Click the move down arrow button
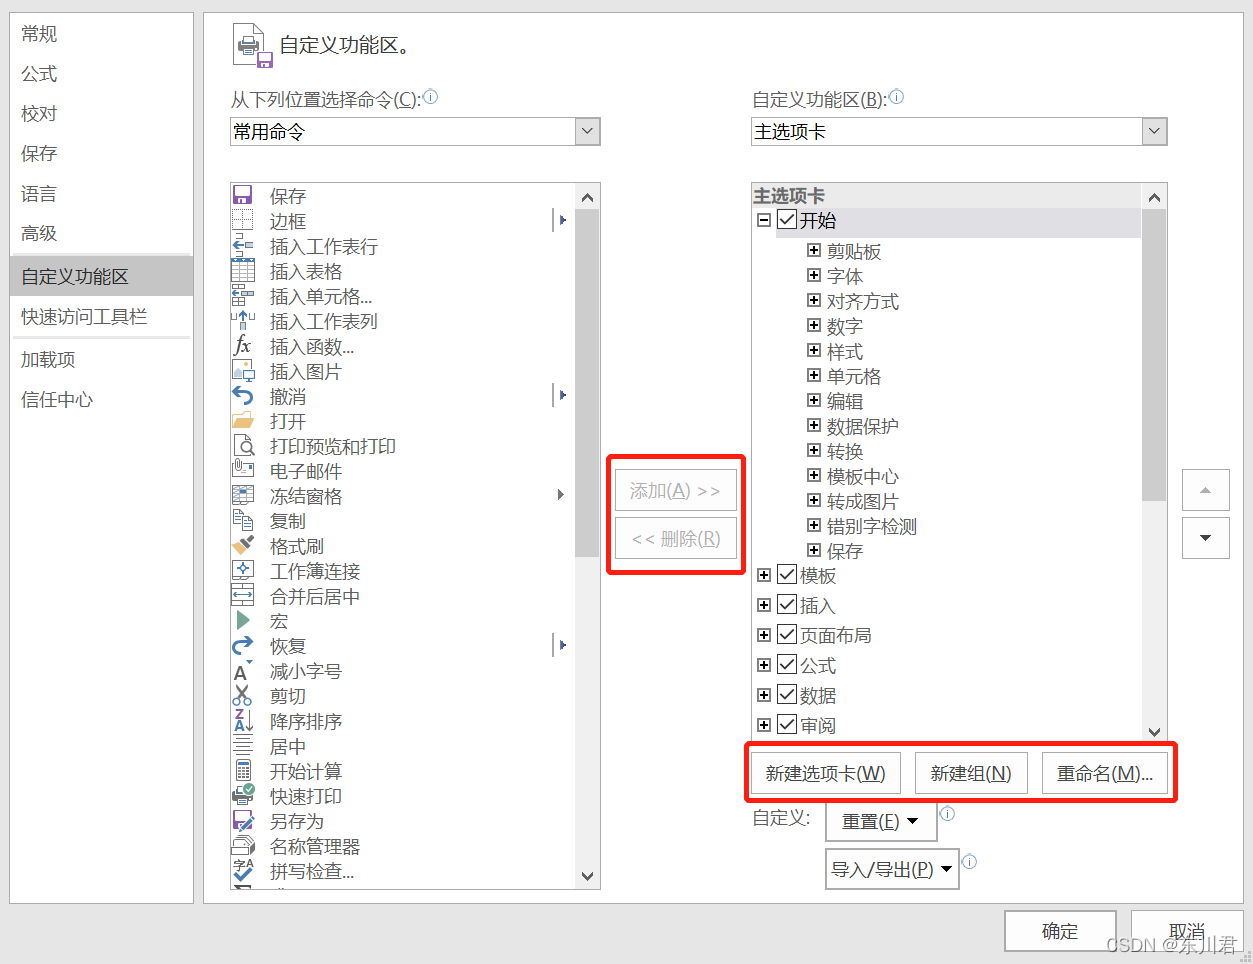This screenshot has height=964, width=1253. [1206, 538]
